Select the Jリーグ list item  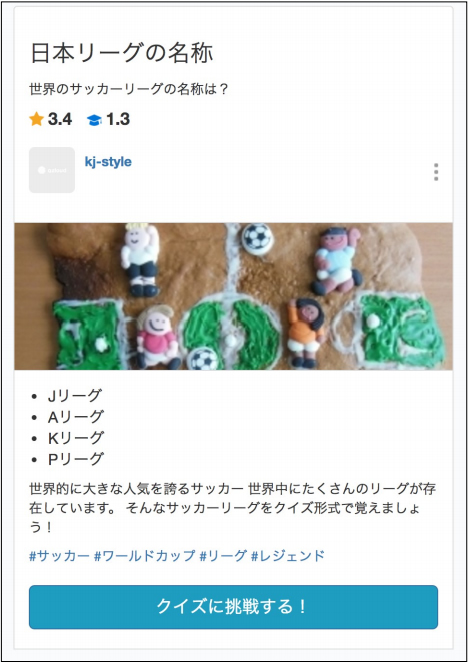click(x=75, y=396)
